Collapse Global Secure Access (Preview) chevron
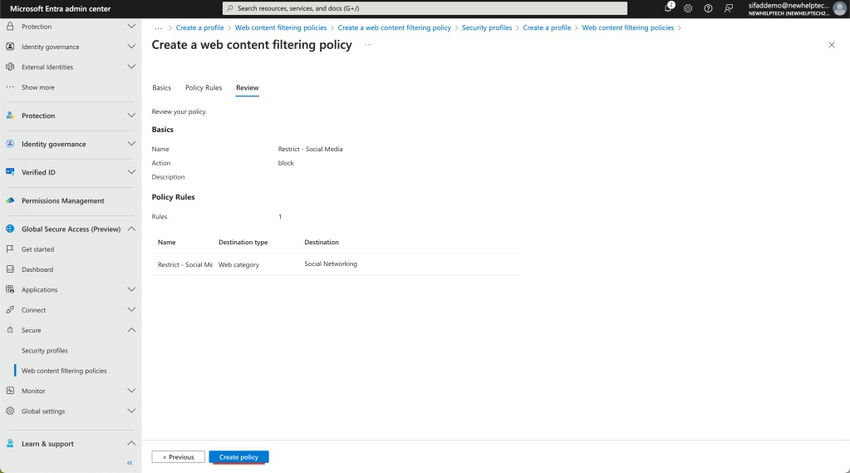850x473 pixels. [131, 229]
